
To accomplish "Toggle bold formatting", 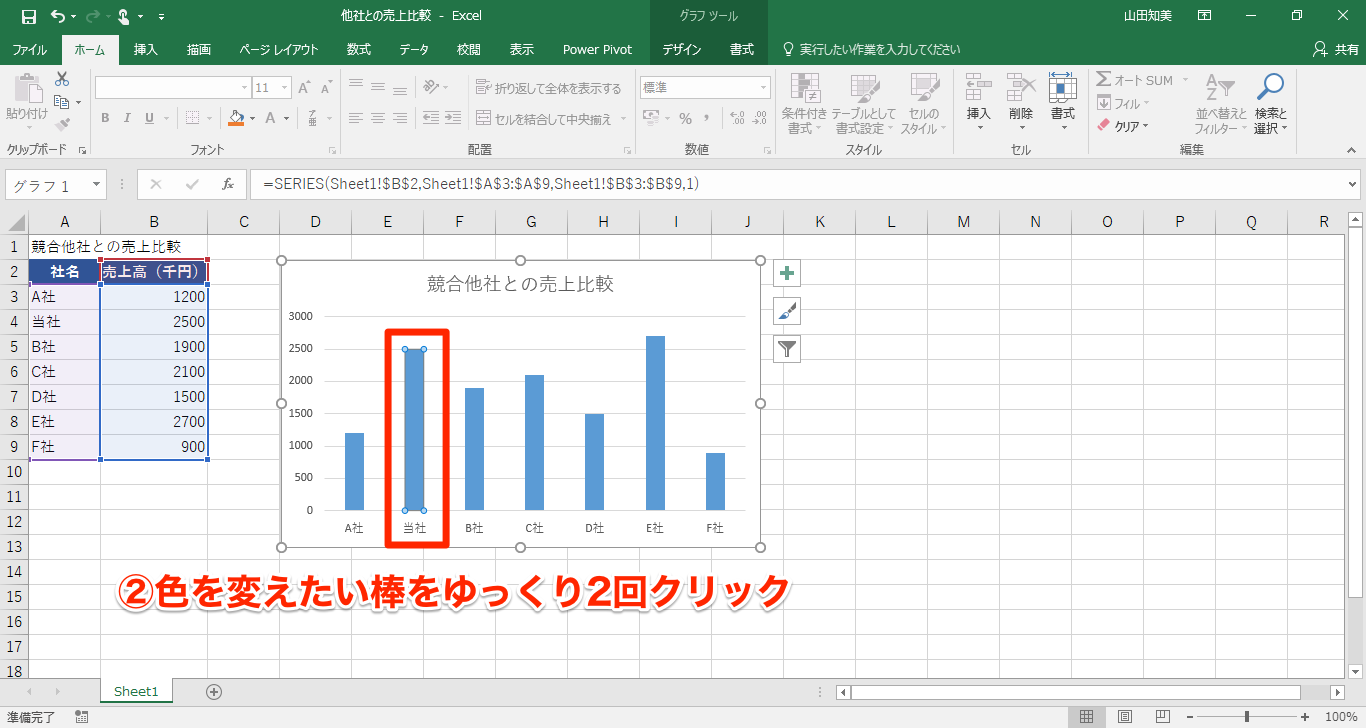I will (105, 118).
